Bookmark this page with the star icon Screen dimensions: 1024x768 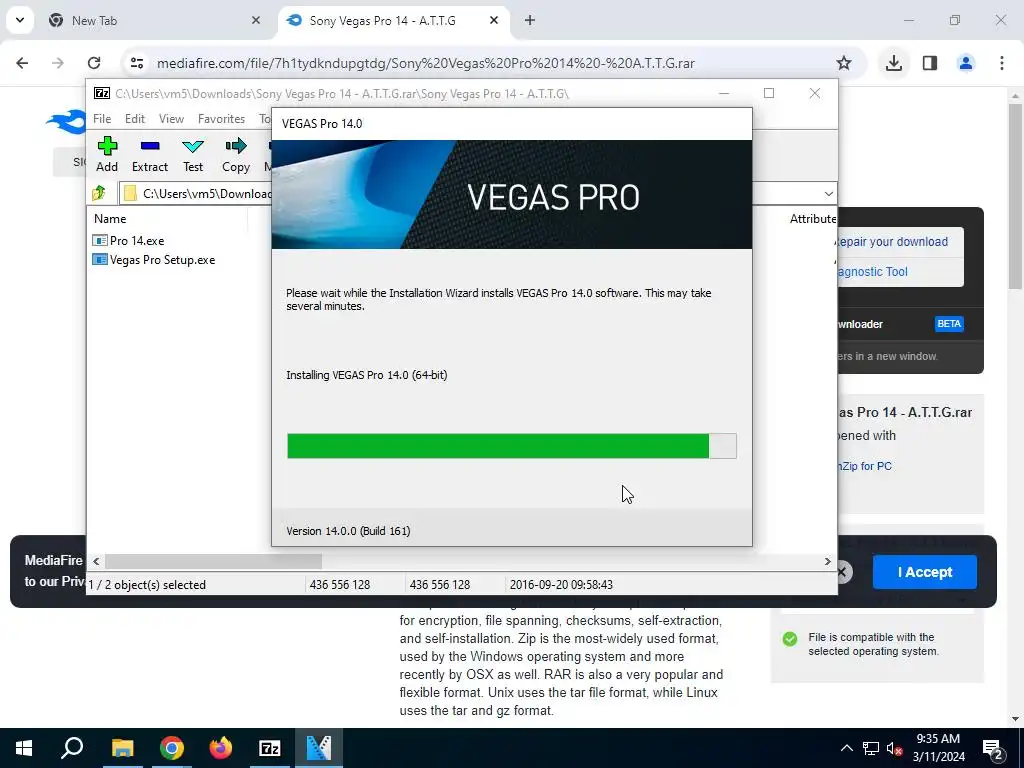point(844,63)
